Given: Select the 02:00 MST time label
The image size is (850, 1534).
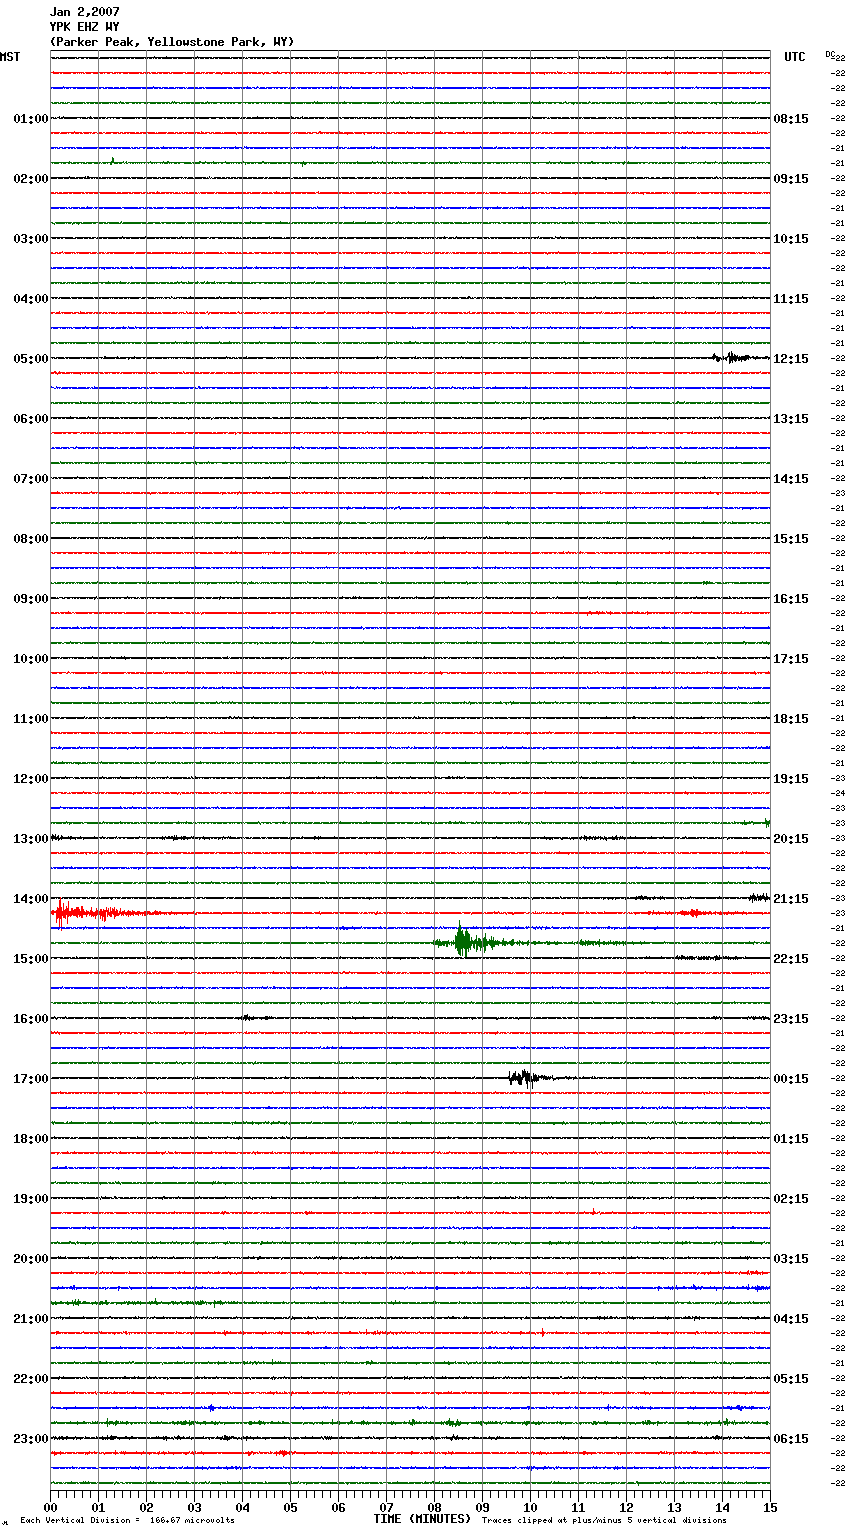Looking at the screenshot, I should [x=31, y=179].
